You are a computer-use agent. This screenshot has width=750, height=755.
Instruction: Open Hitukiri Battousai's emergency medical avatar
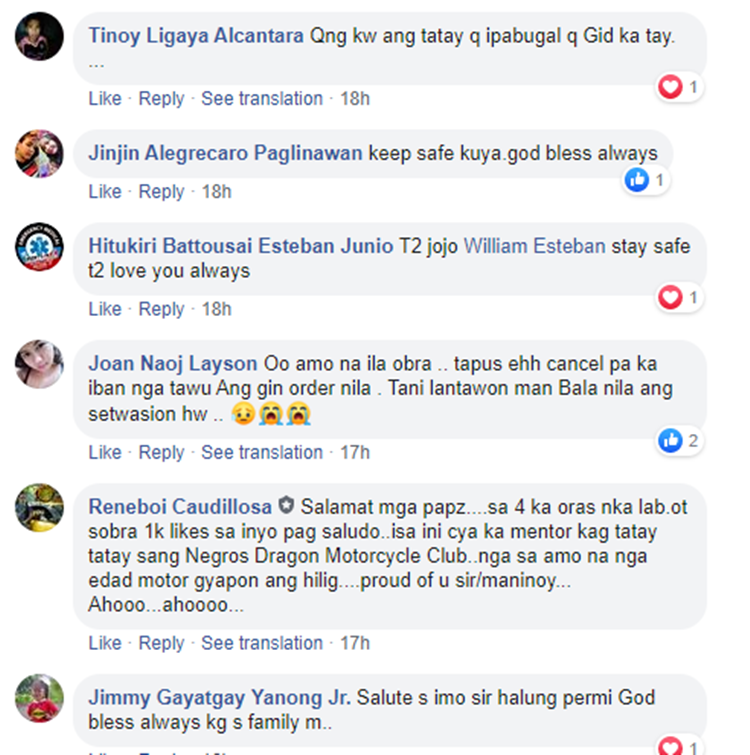[x=39, y=247]
